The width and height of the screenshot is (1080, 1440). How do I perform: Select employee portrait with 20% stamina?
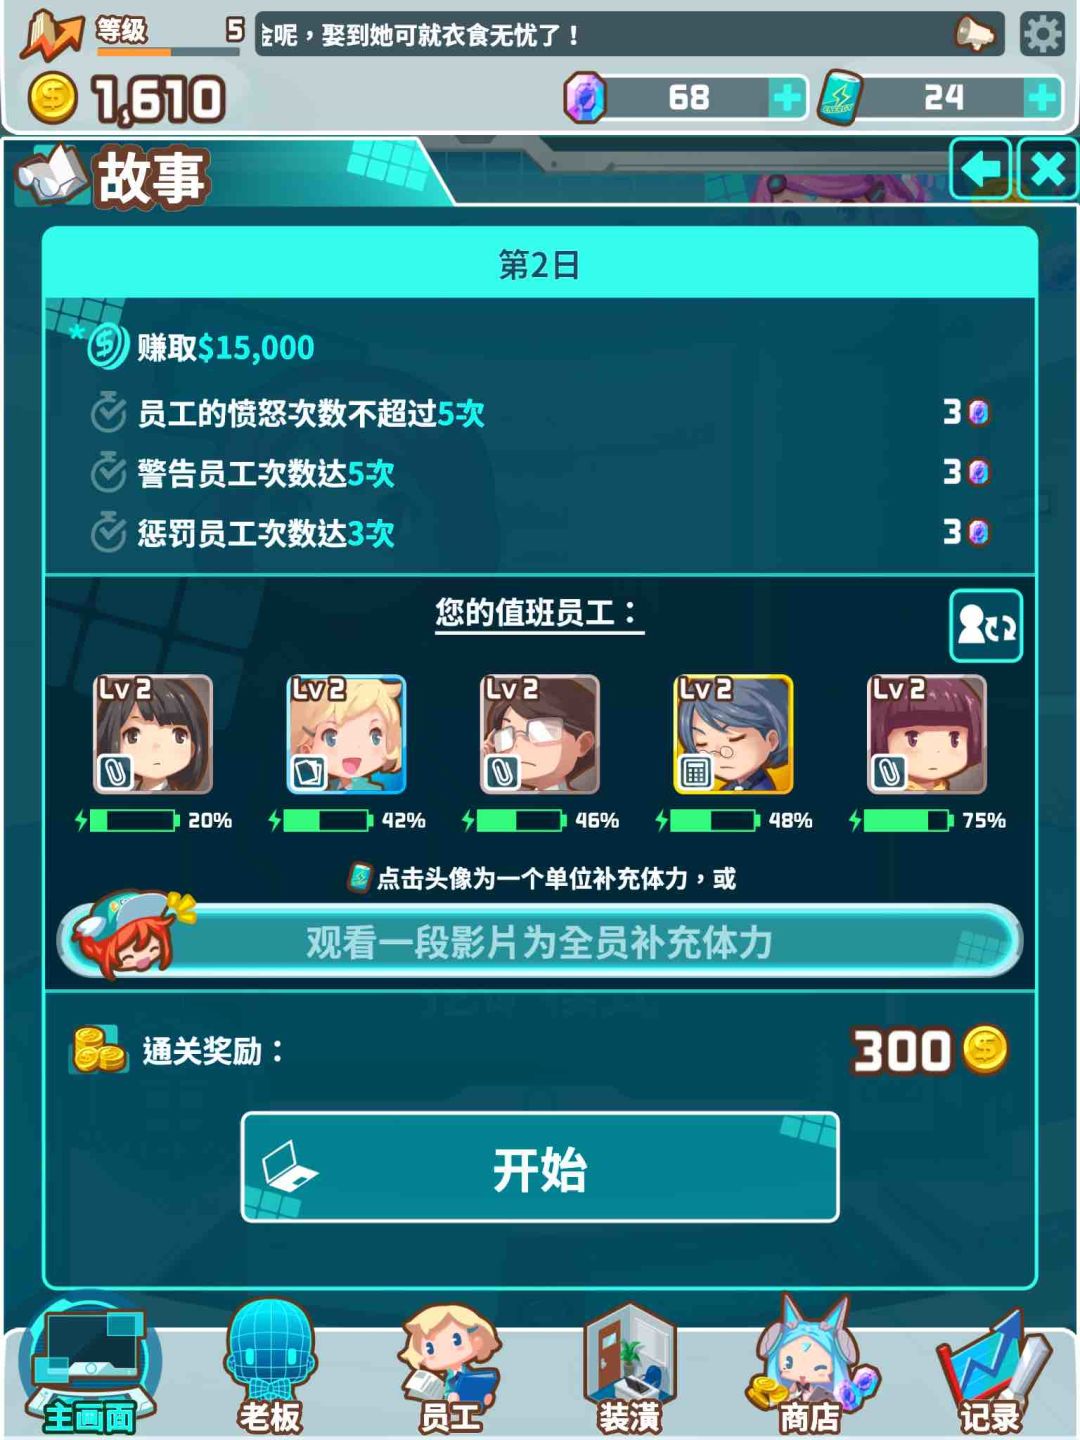(153, 735)
